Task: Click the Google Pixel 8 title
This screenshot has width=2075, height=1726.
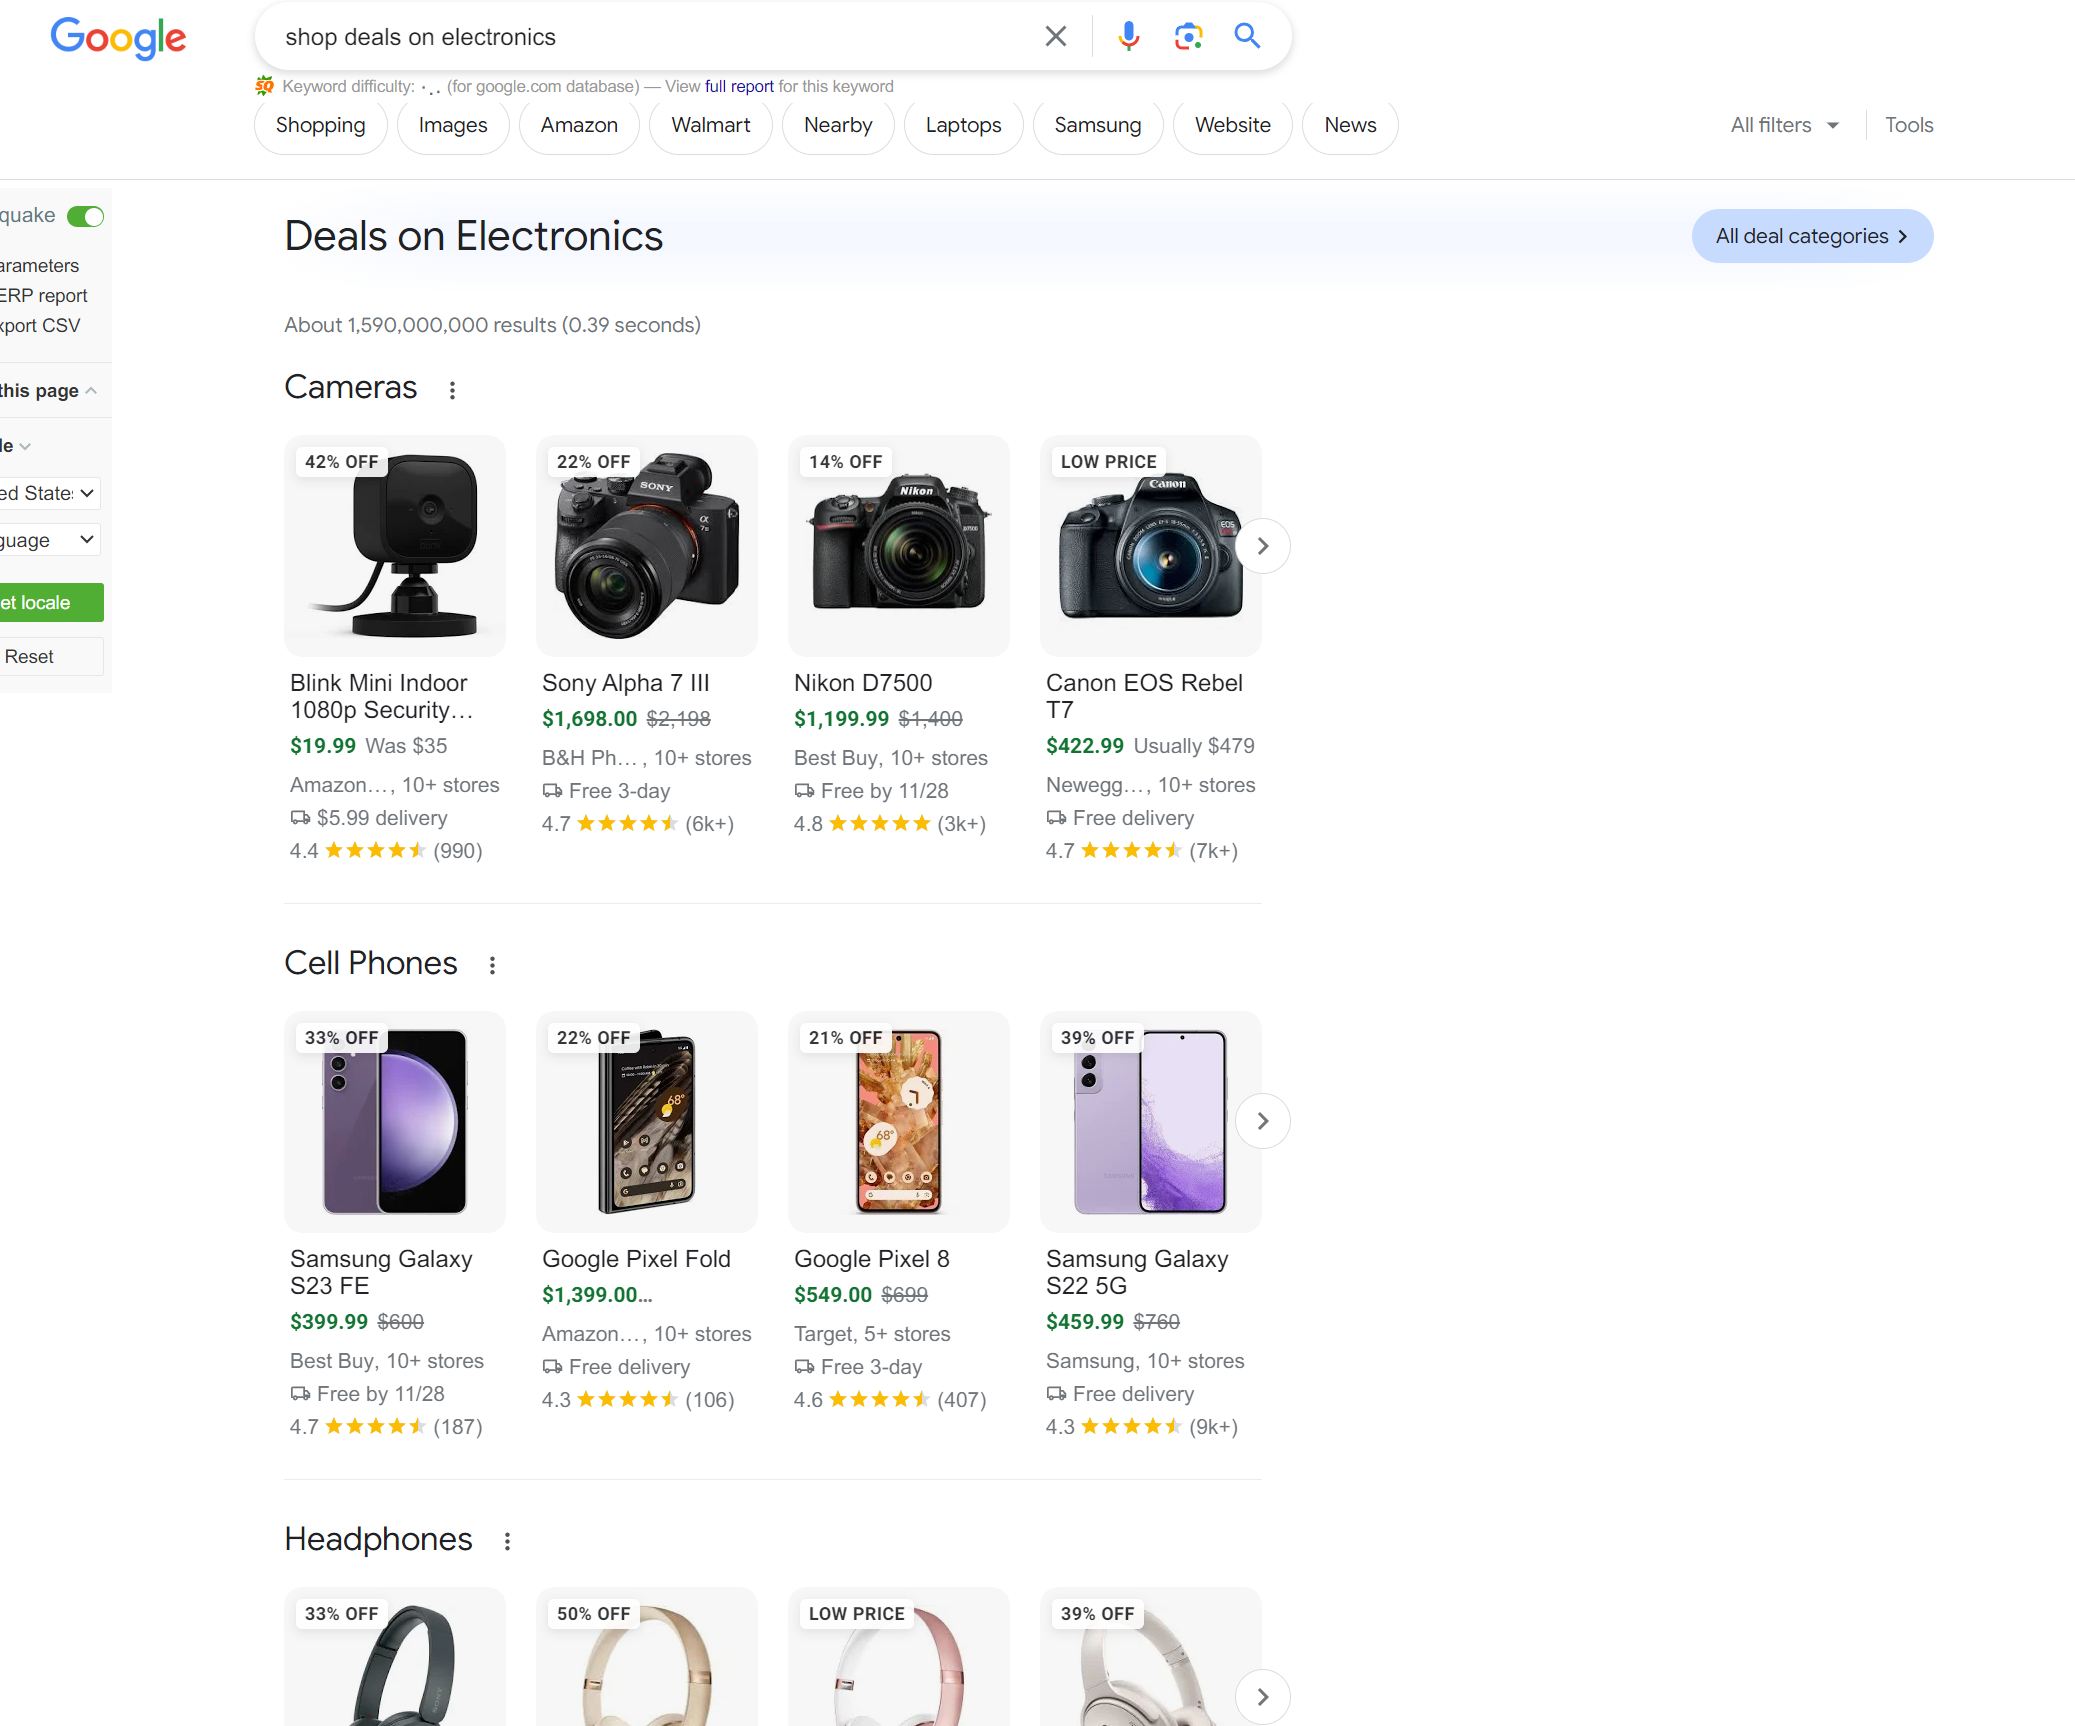Action: tap(872, 1259)
